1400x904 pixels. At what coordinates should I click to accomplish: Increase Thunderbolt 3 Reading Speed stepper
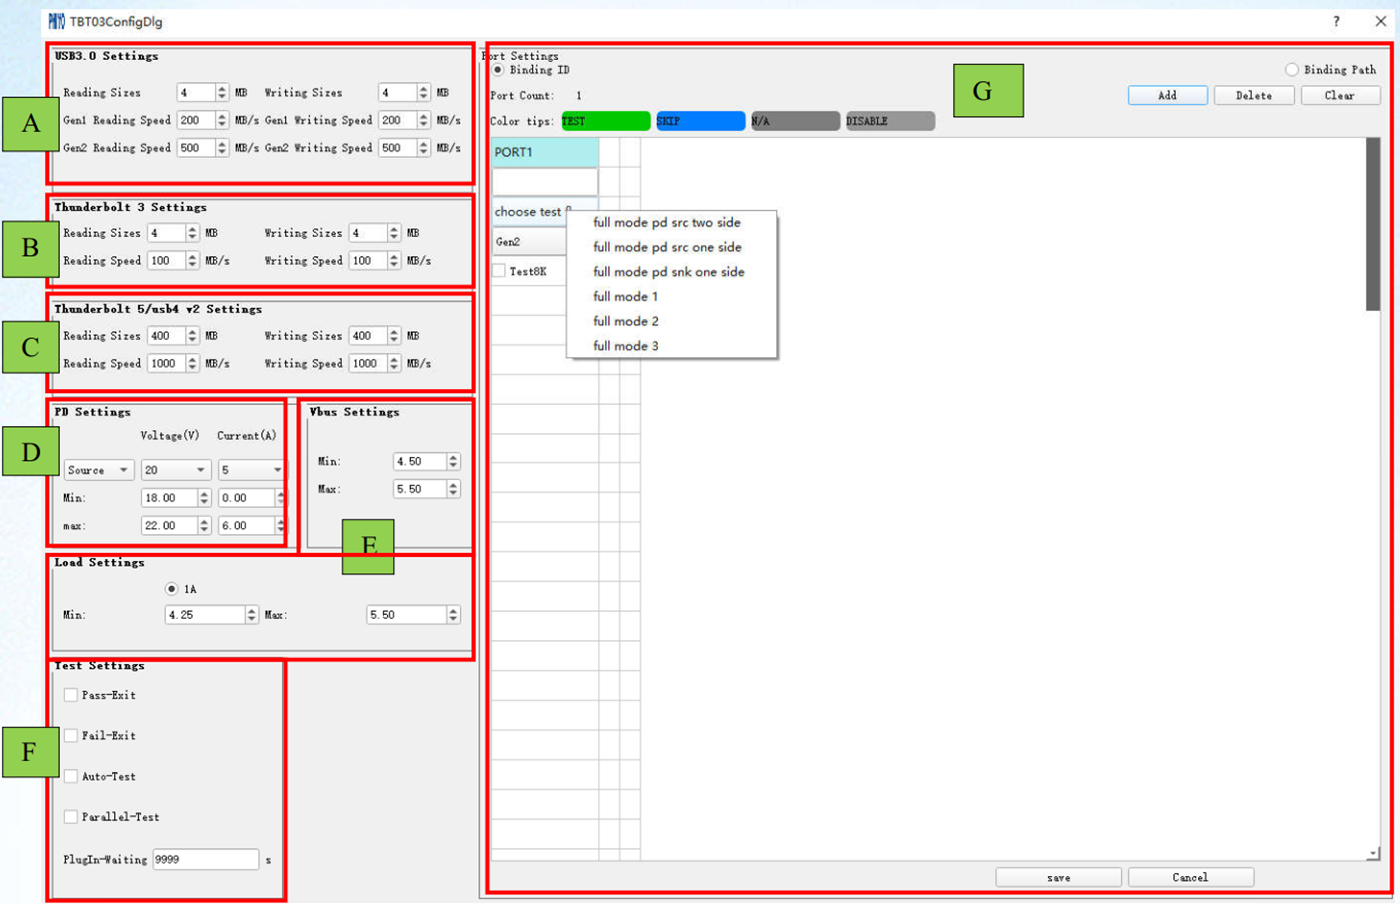192,256
